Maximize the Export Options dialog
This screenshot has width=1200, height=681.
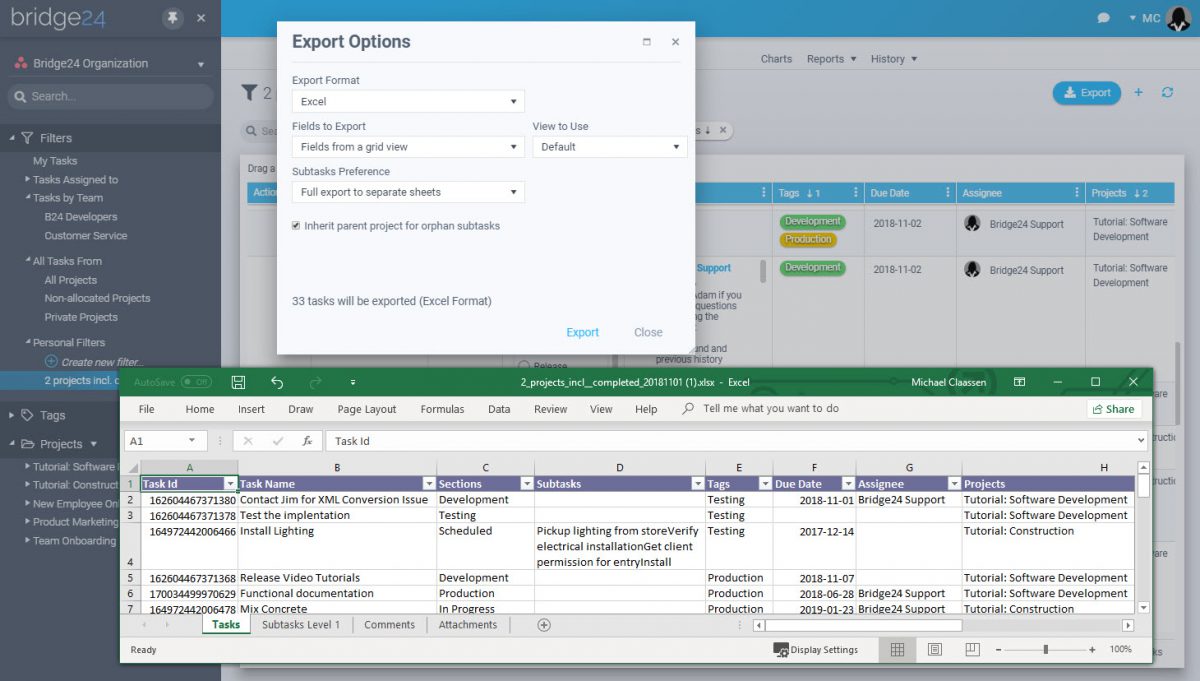click(646, 42)
